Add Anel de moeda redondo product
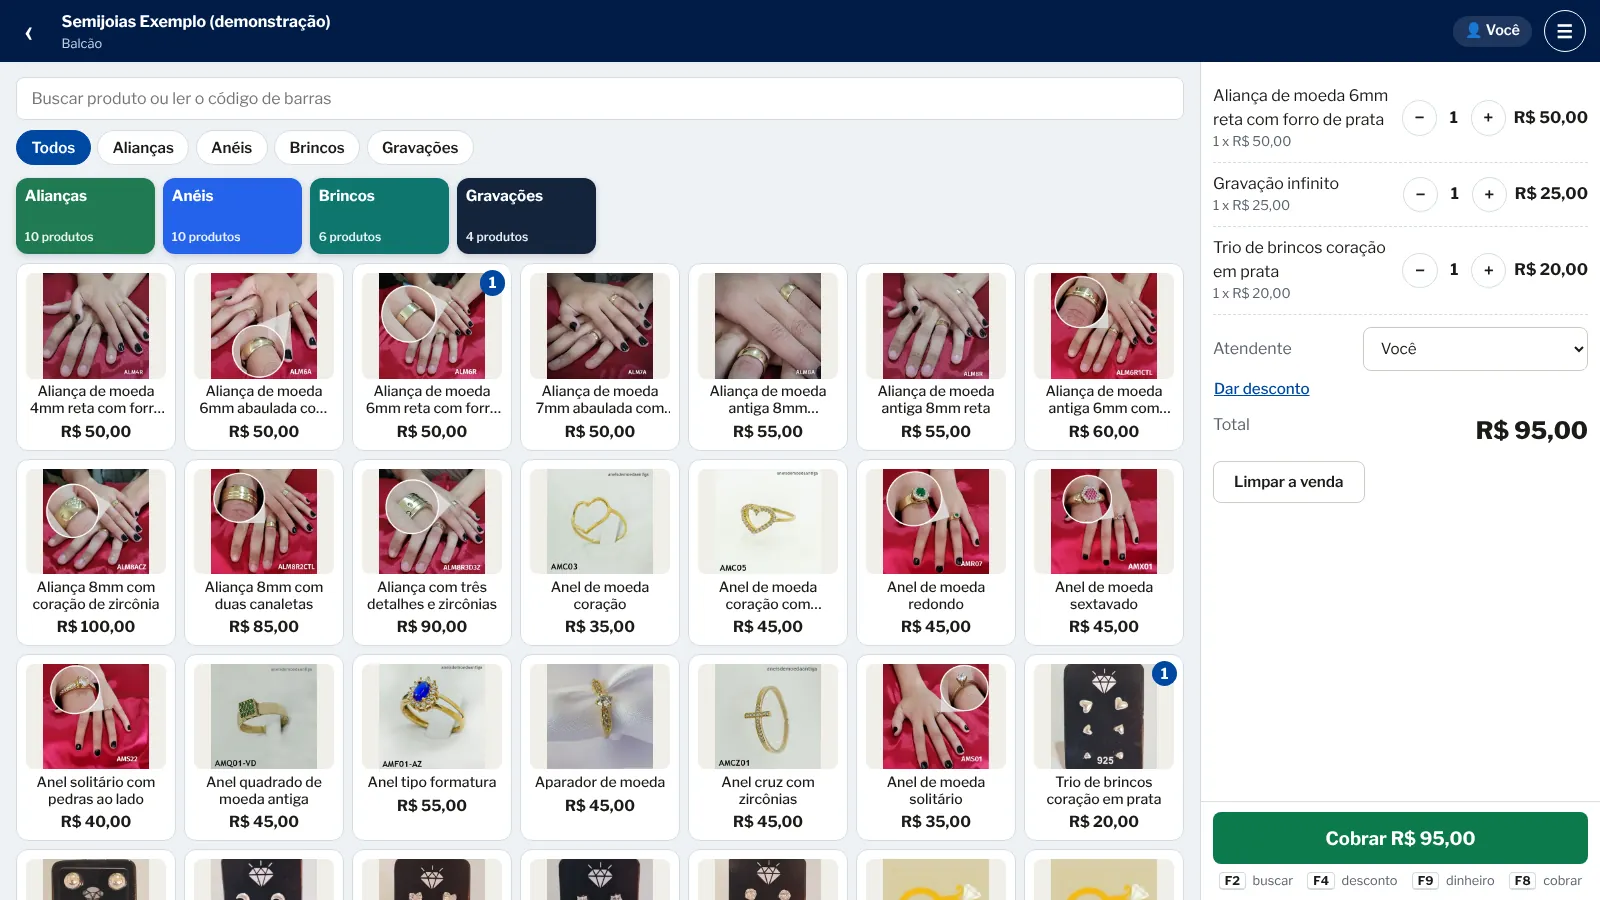This screenshot has height=900, width=1600. pos(936,552)
